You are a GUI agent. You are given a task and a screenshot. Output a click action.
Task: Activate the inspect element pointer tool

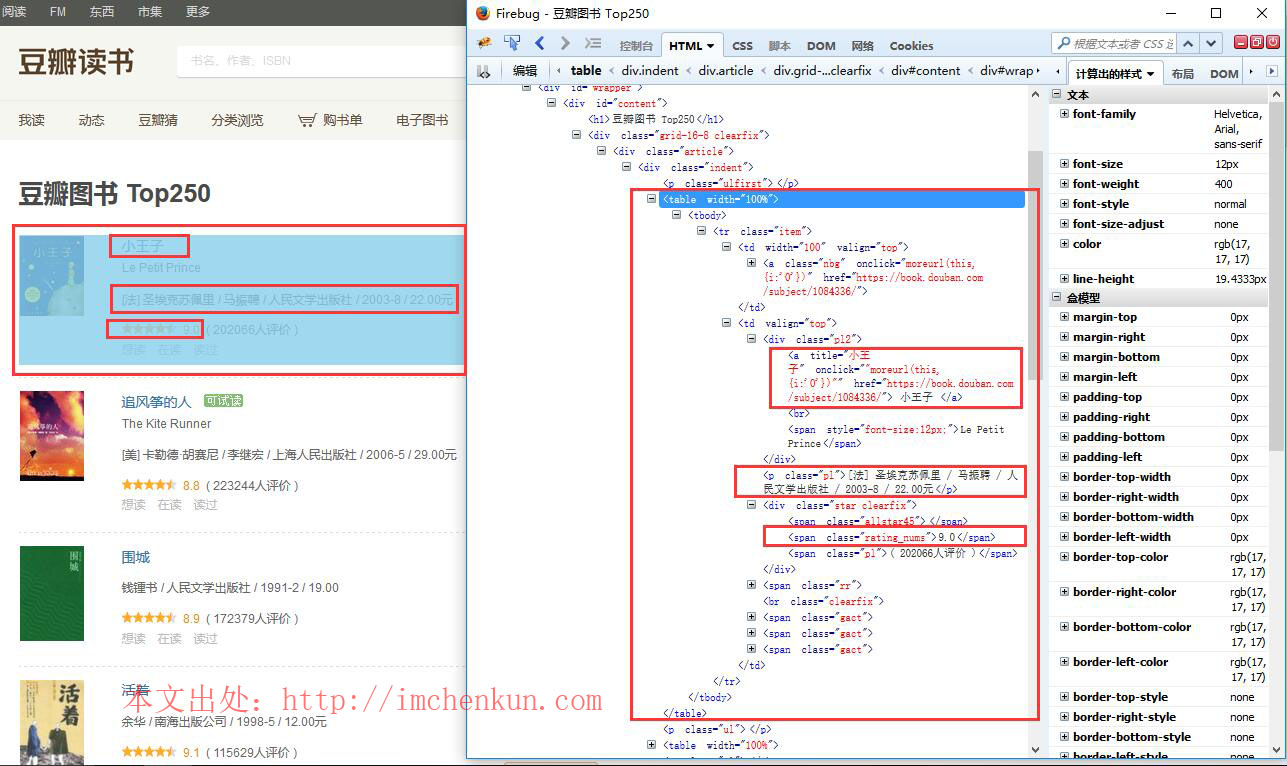pyautogui.click(x=512, y=43)
